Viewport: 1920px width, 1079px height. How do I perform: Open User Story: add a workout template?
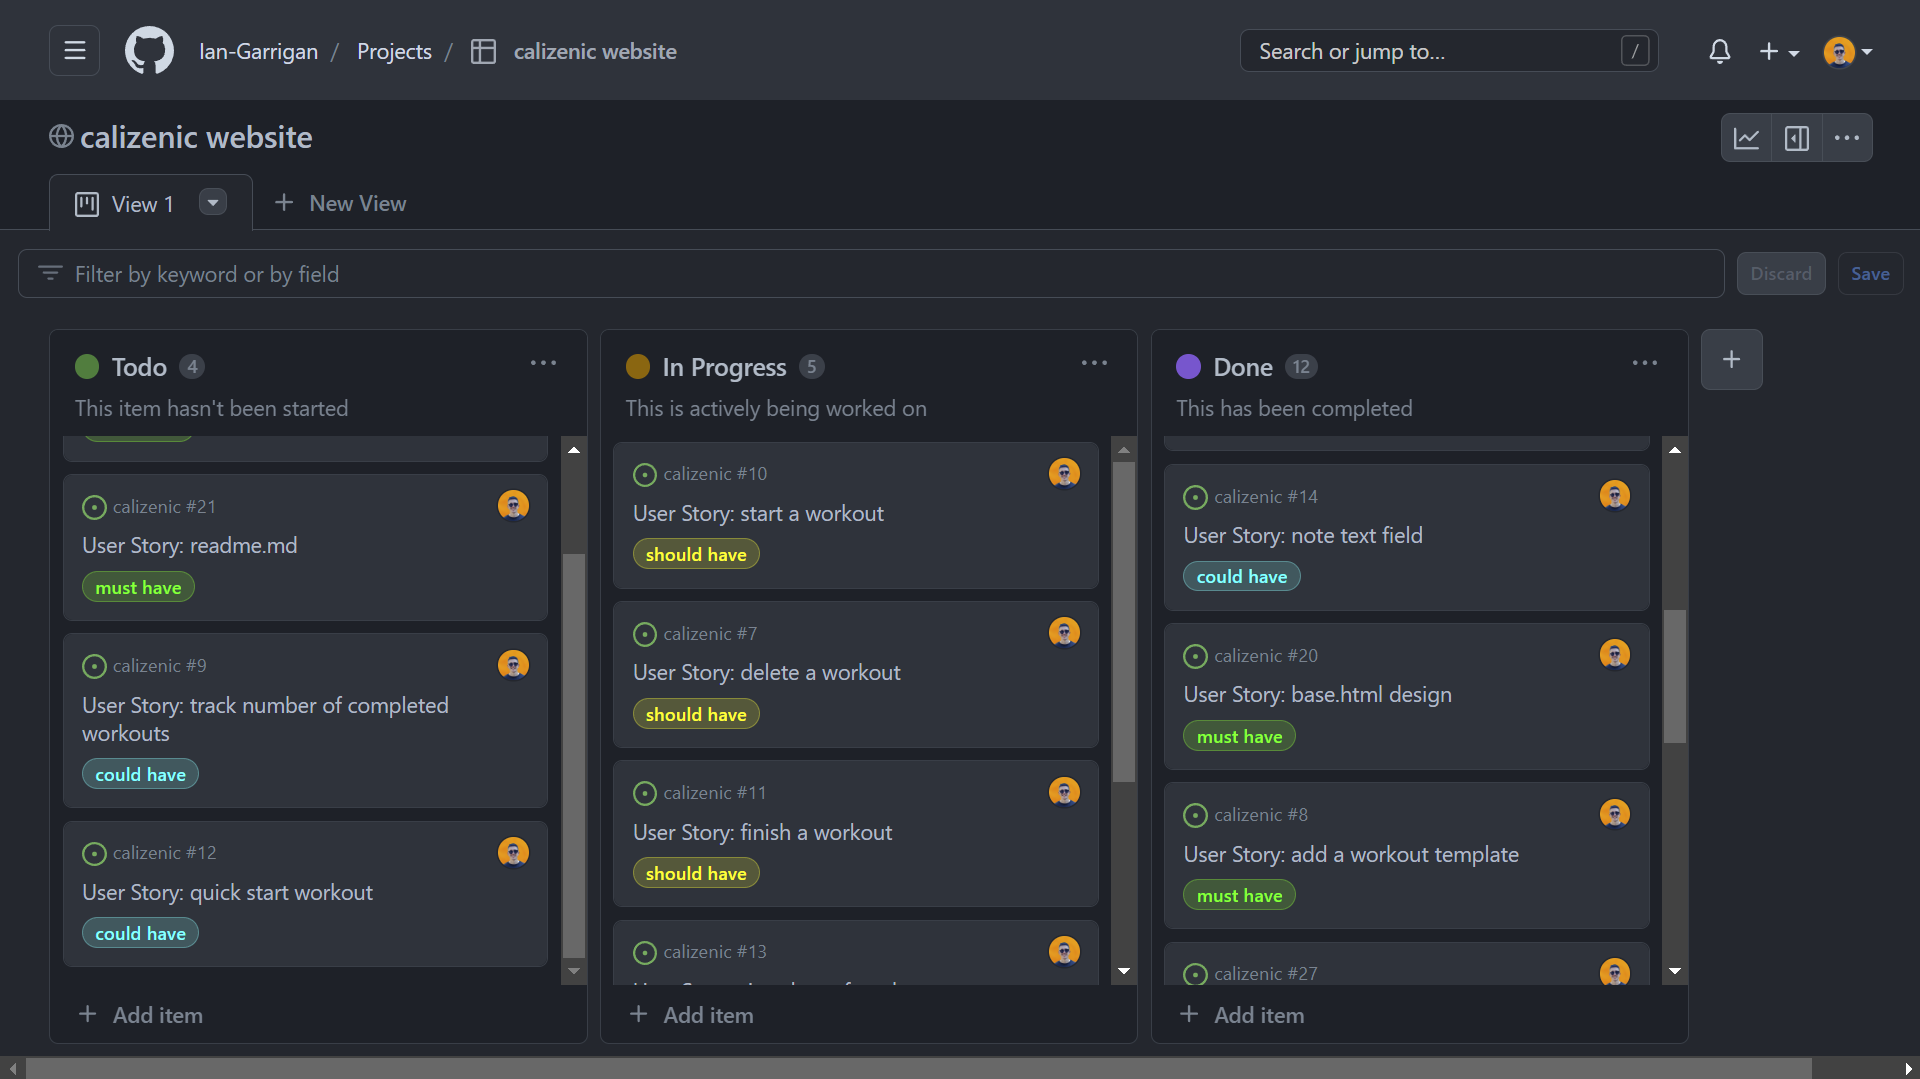pos(1351,854)
